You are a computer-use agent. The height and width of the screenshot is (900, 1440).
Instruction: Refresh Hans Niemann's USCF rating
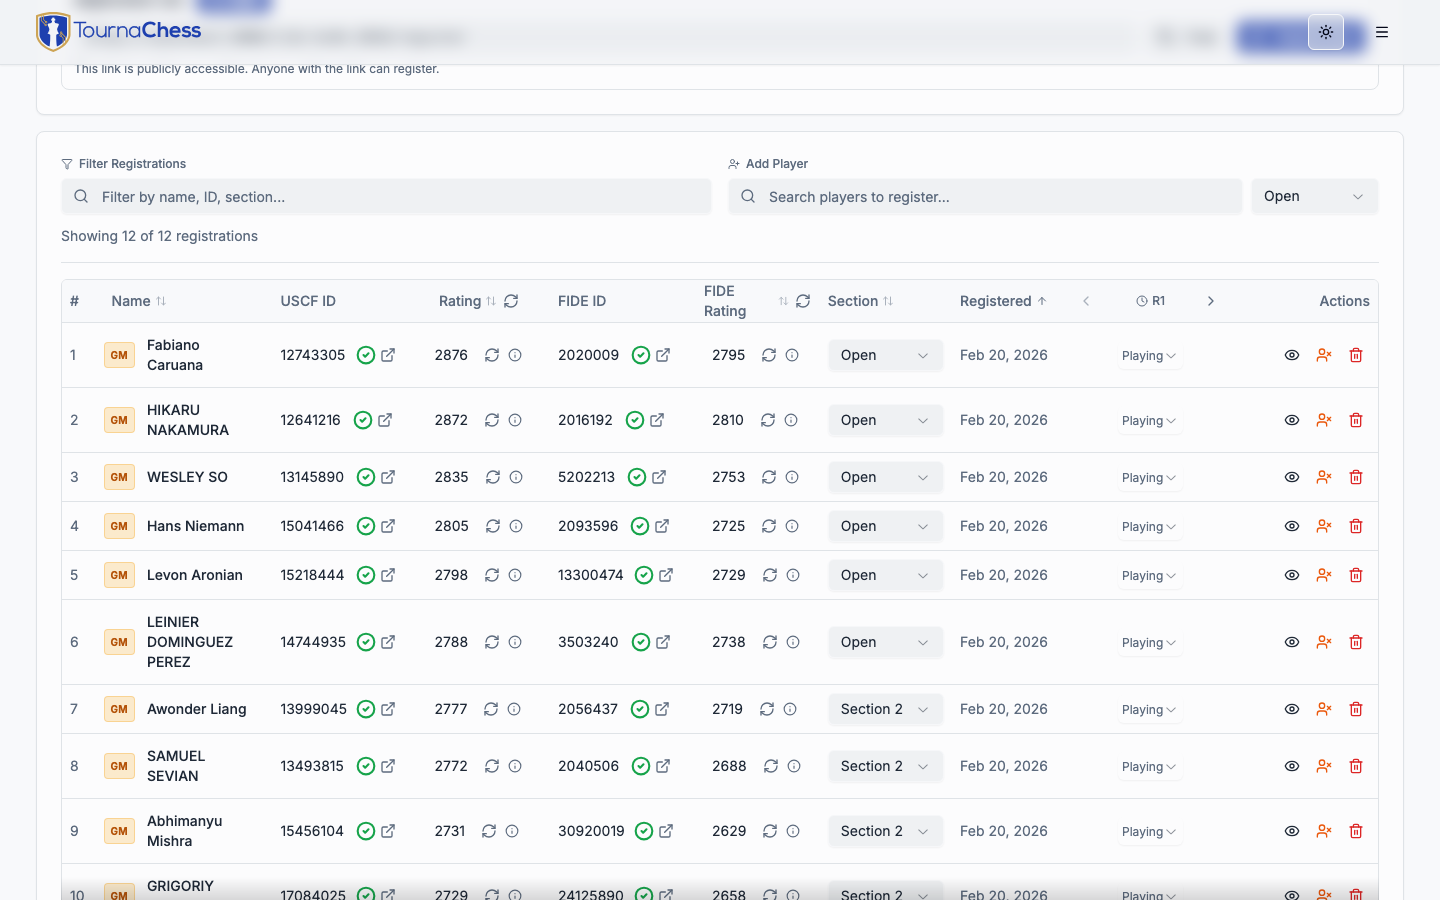coord(492,526)
